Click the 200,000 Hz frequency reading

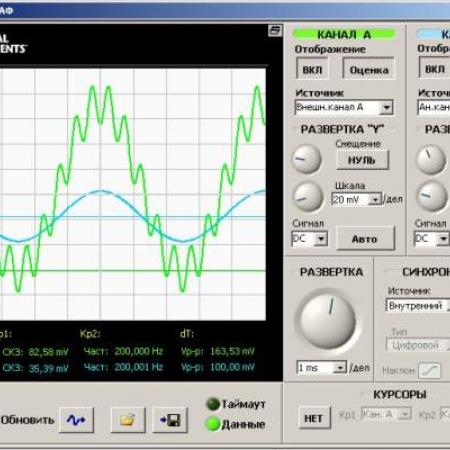(139, 351)
